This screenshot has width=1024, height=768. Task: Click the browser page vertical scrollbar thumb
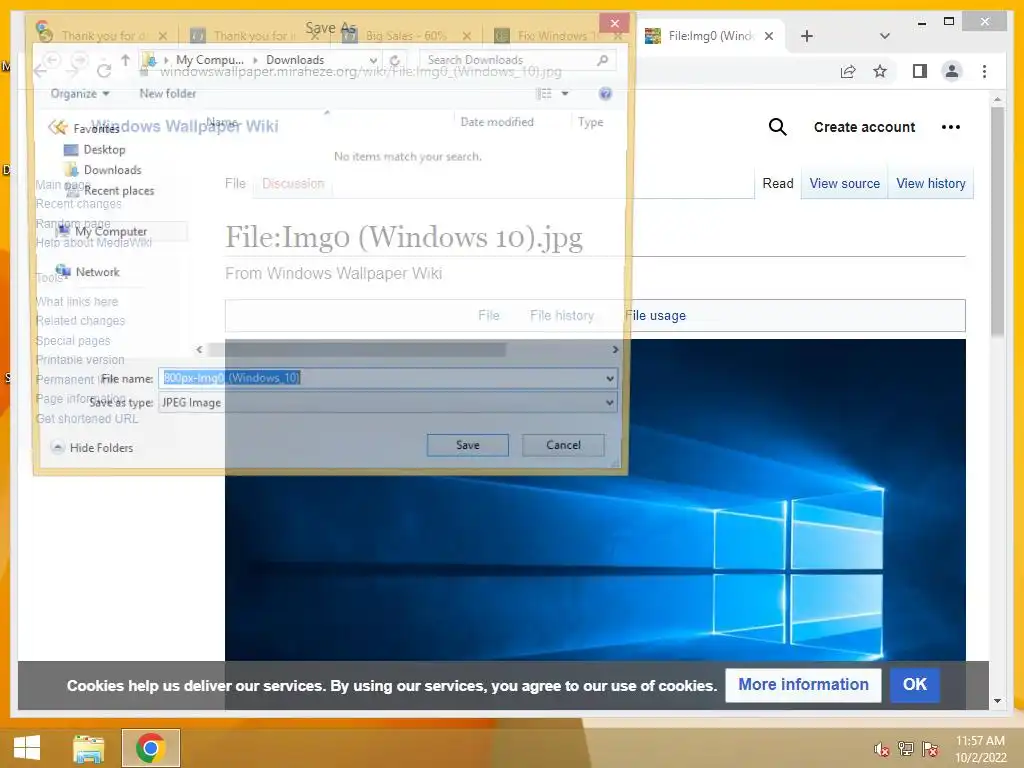click(x=997, y=222)
